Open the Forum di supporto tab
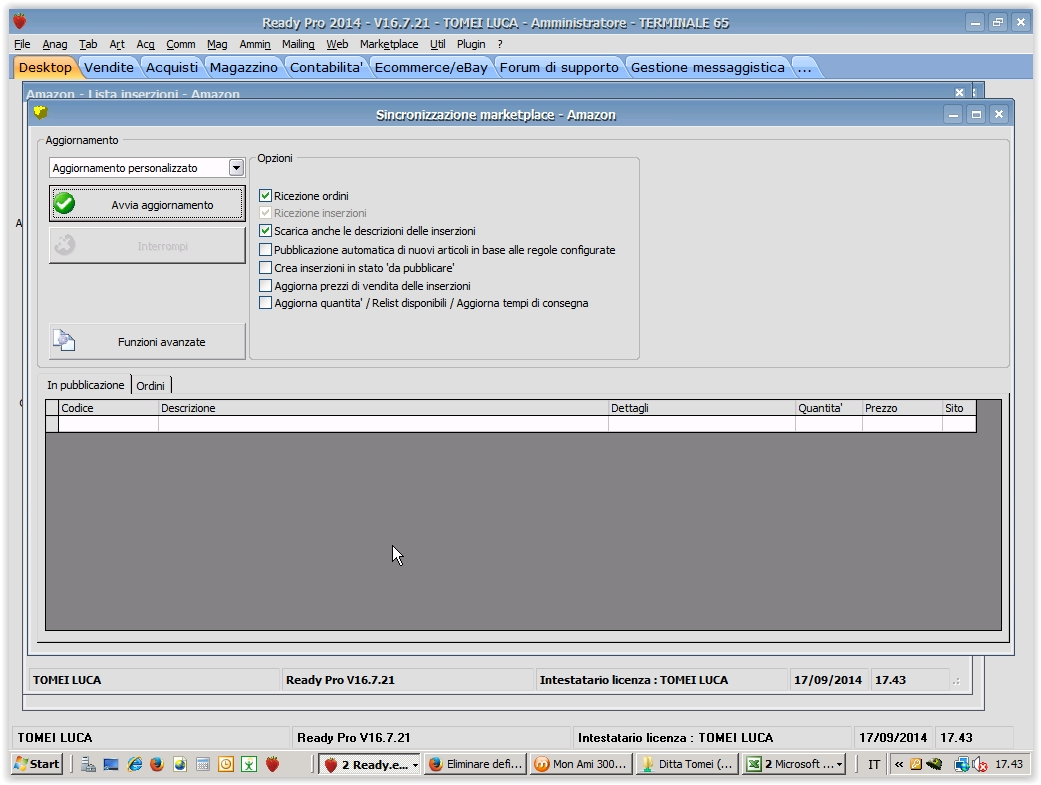The image size is (1041, 785). 559,67
